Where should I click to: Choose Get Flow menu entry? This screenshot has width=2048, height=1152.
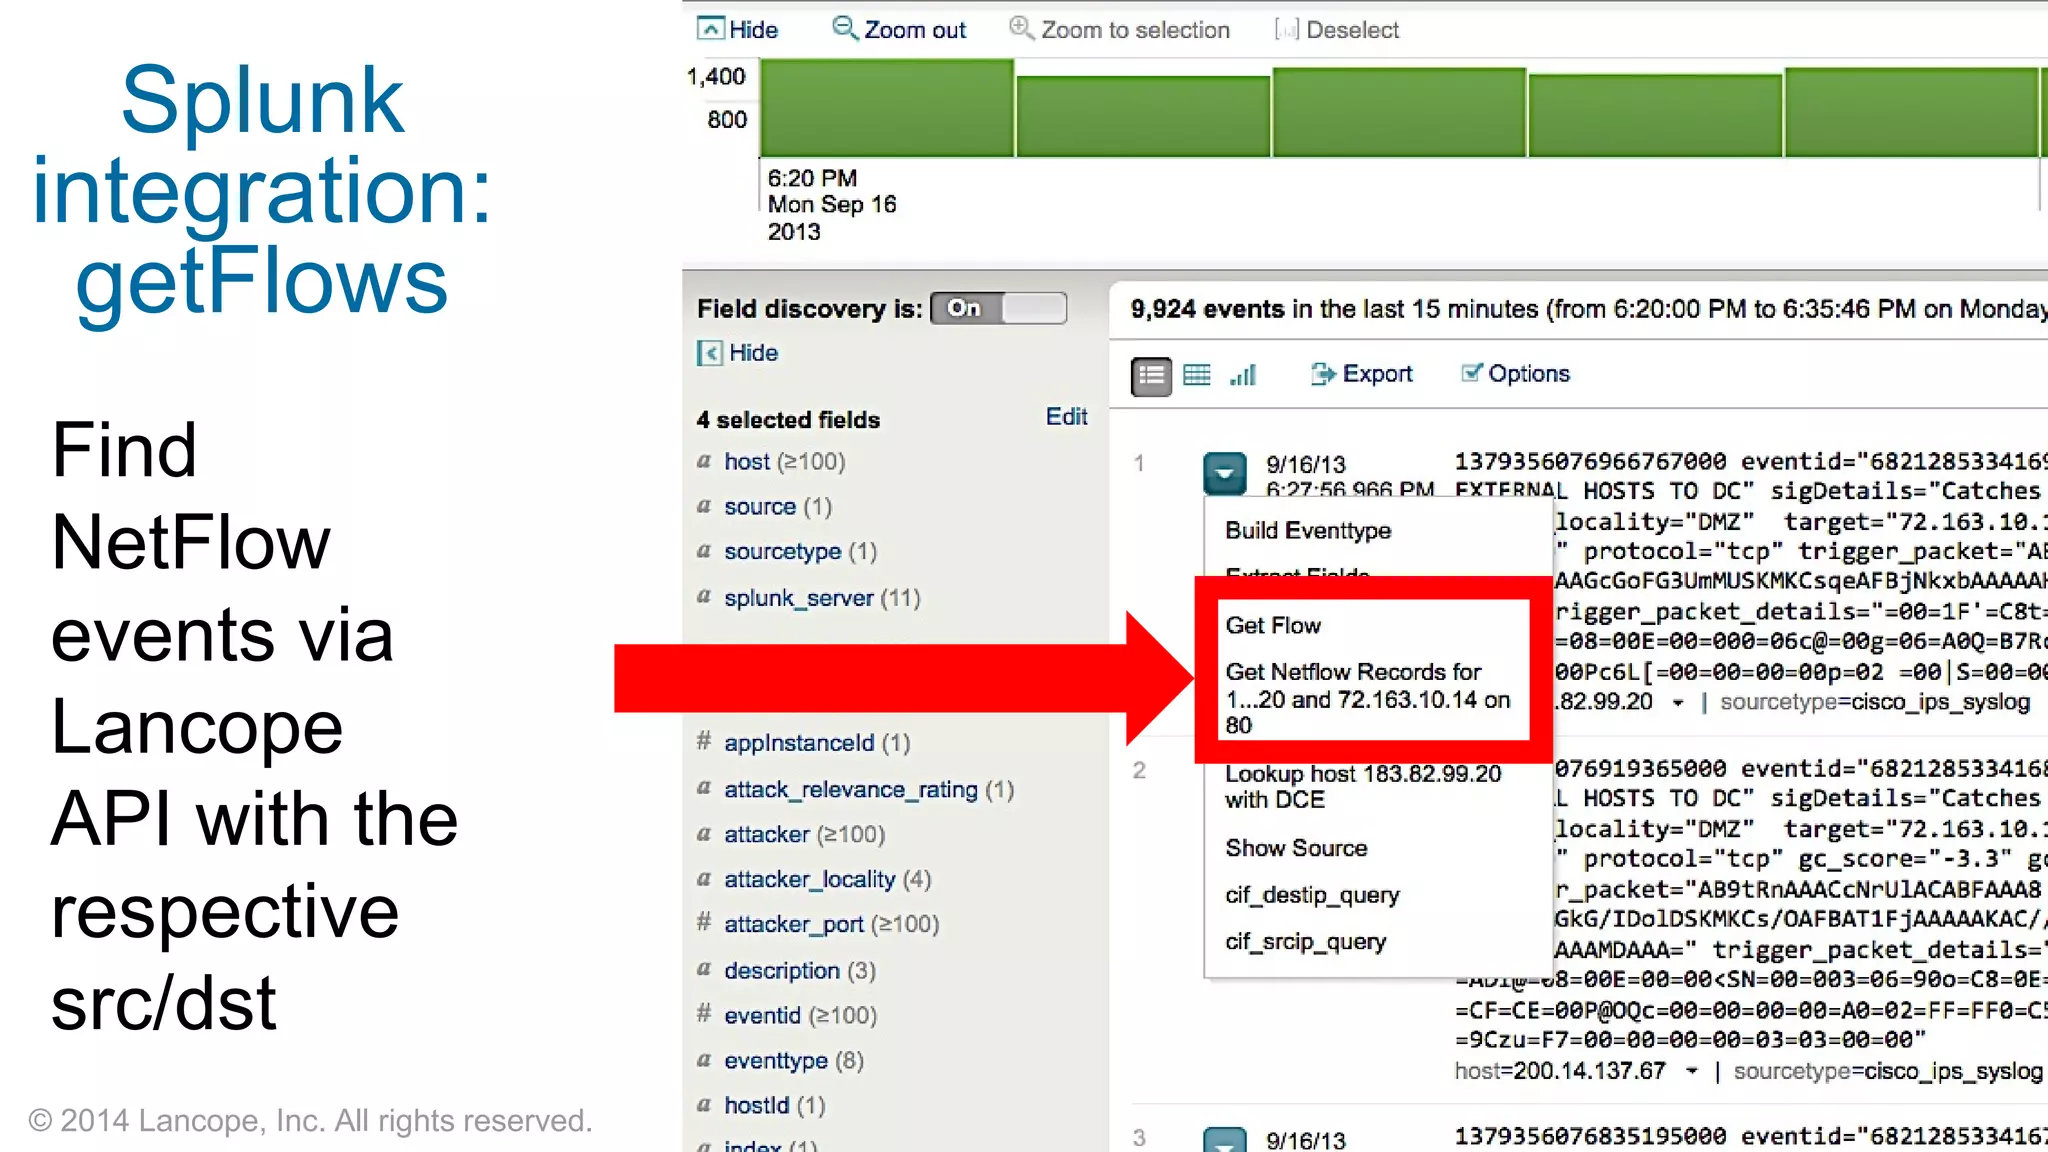[x=1273, y=625]
